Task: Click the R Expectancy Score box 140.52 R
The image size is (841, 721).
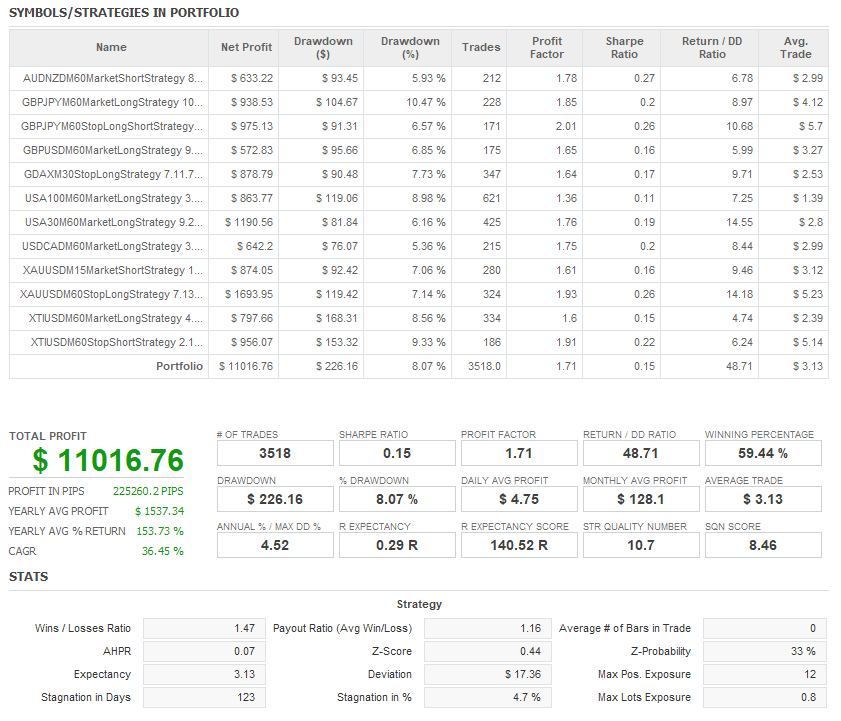Action: [x=519, y=546]
